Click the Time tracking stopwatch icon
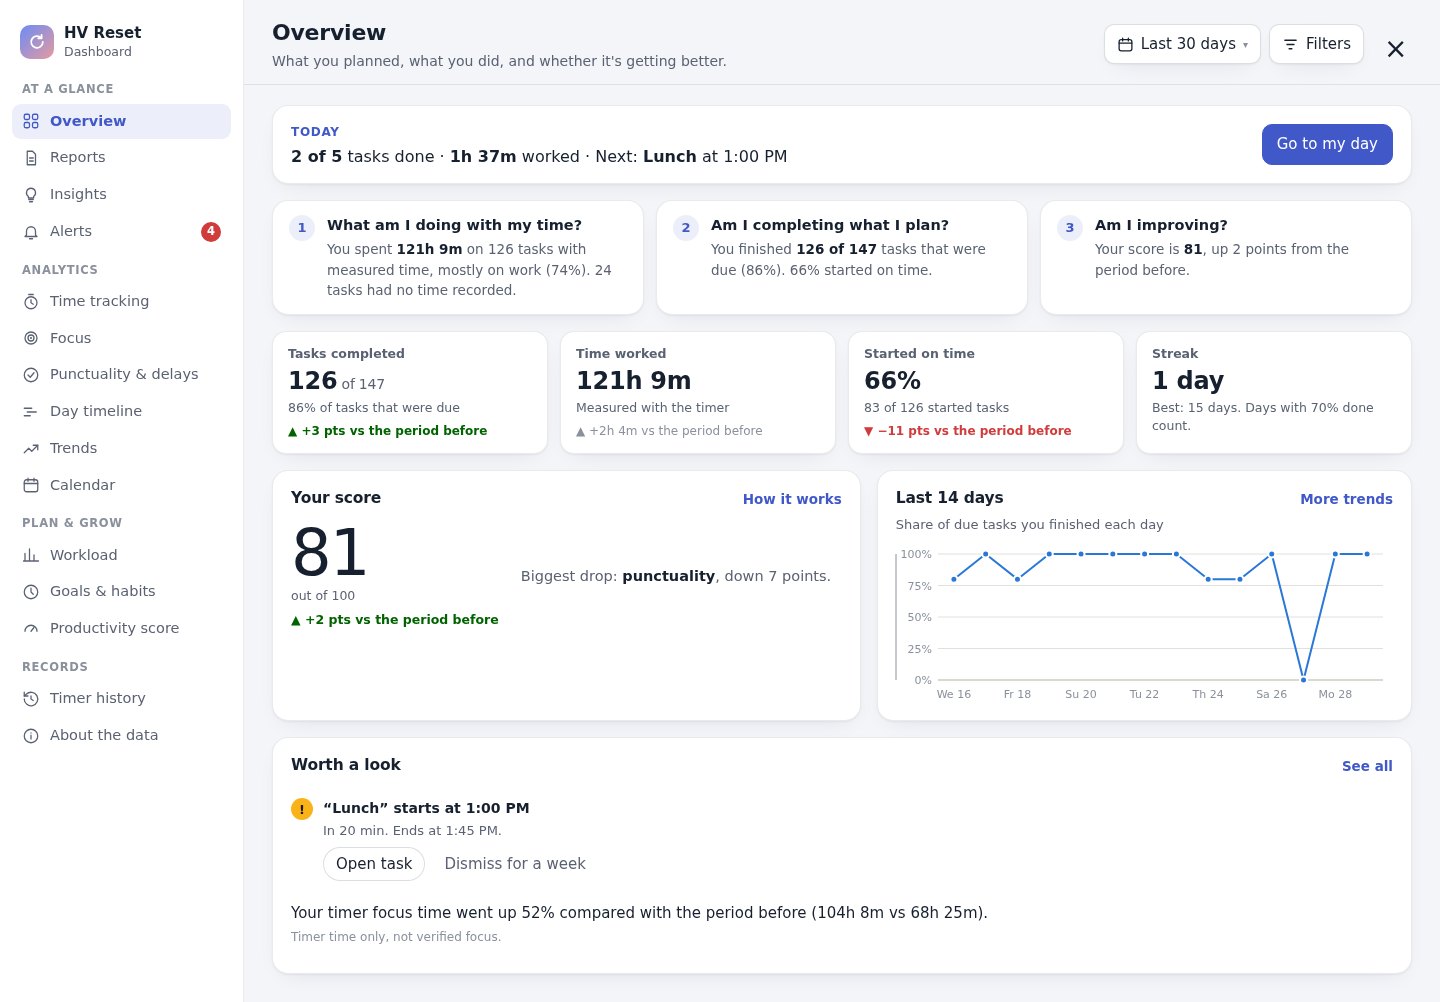Viewport: 1440px width, 1002px height. click(x=31, y=302)
